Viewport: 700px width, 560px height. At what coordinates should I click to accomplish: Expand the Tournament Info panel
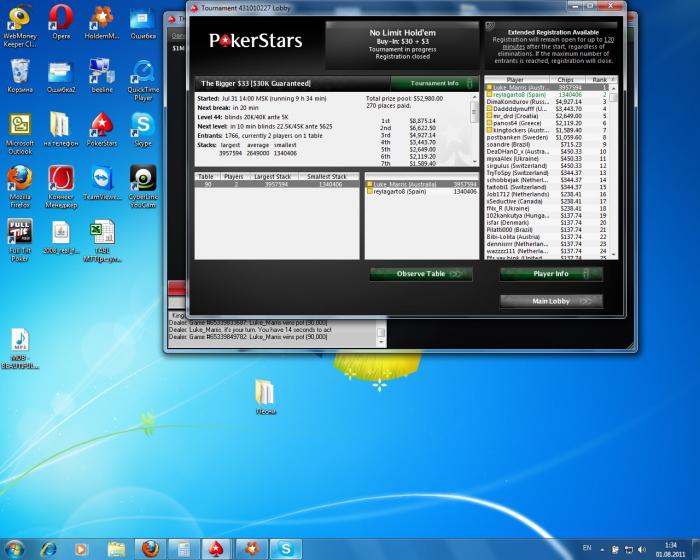click(x=435, y=83)
